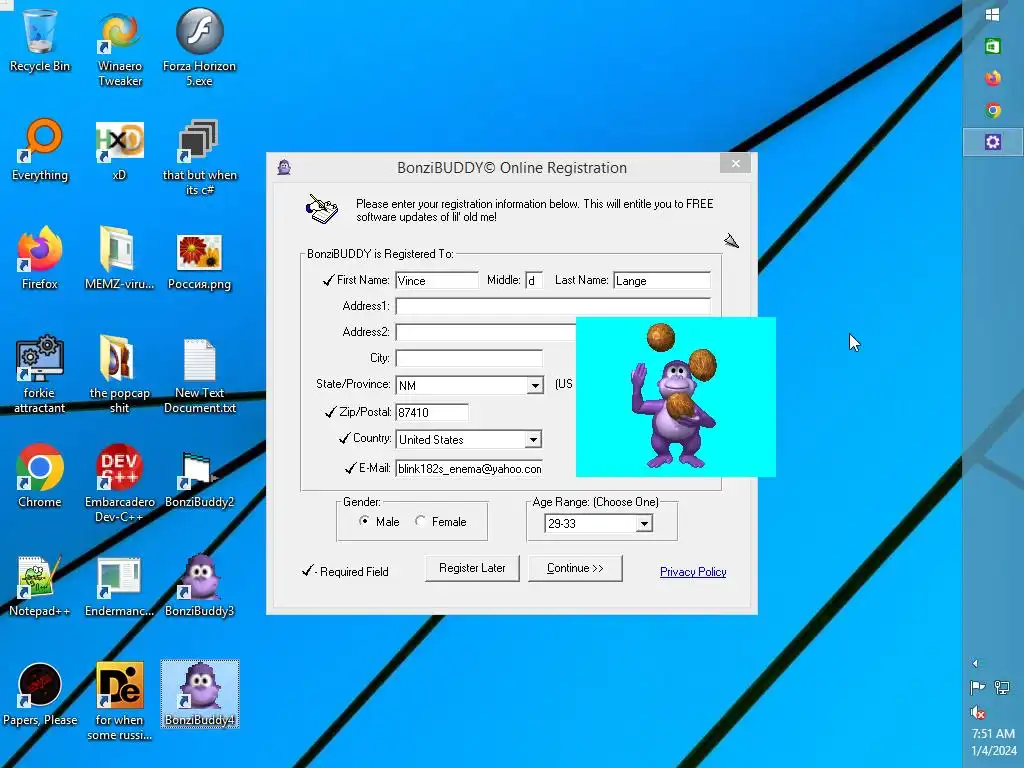
Task: Click the BonziBUDDY title bar monkey icon
Action: (284, 168)
